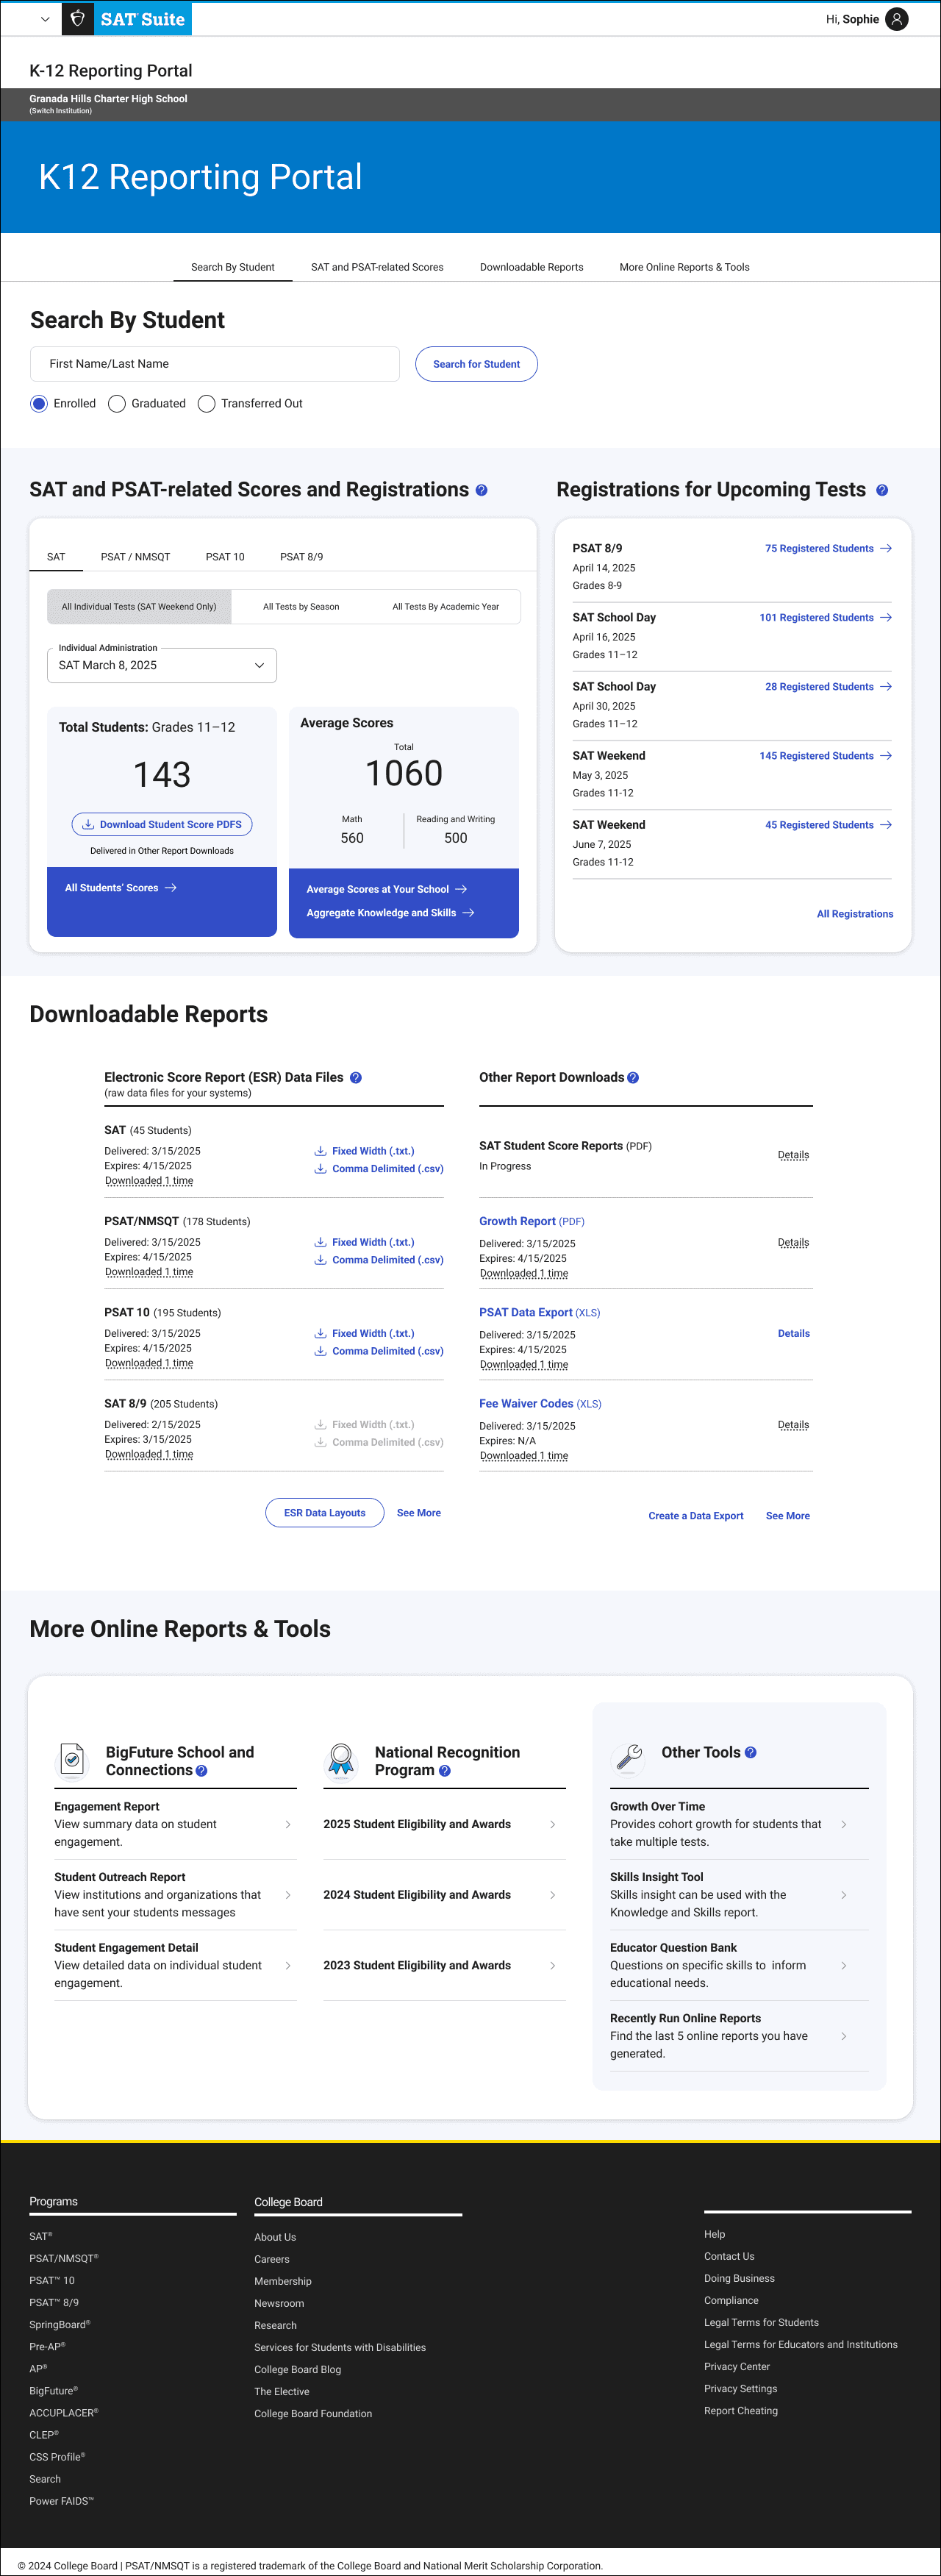Image resolution: width=941 pixels, height=2576 pixels.
Task: Click download icon for SAT Fixed Width file
Action: coord(320,1151)
